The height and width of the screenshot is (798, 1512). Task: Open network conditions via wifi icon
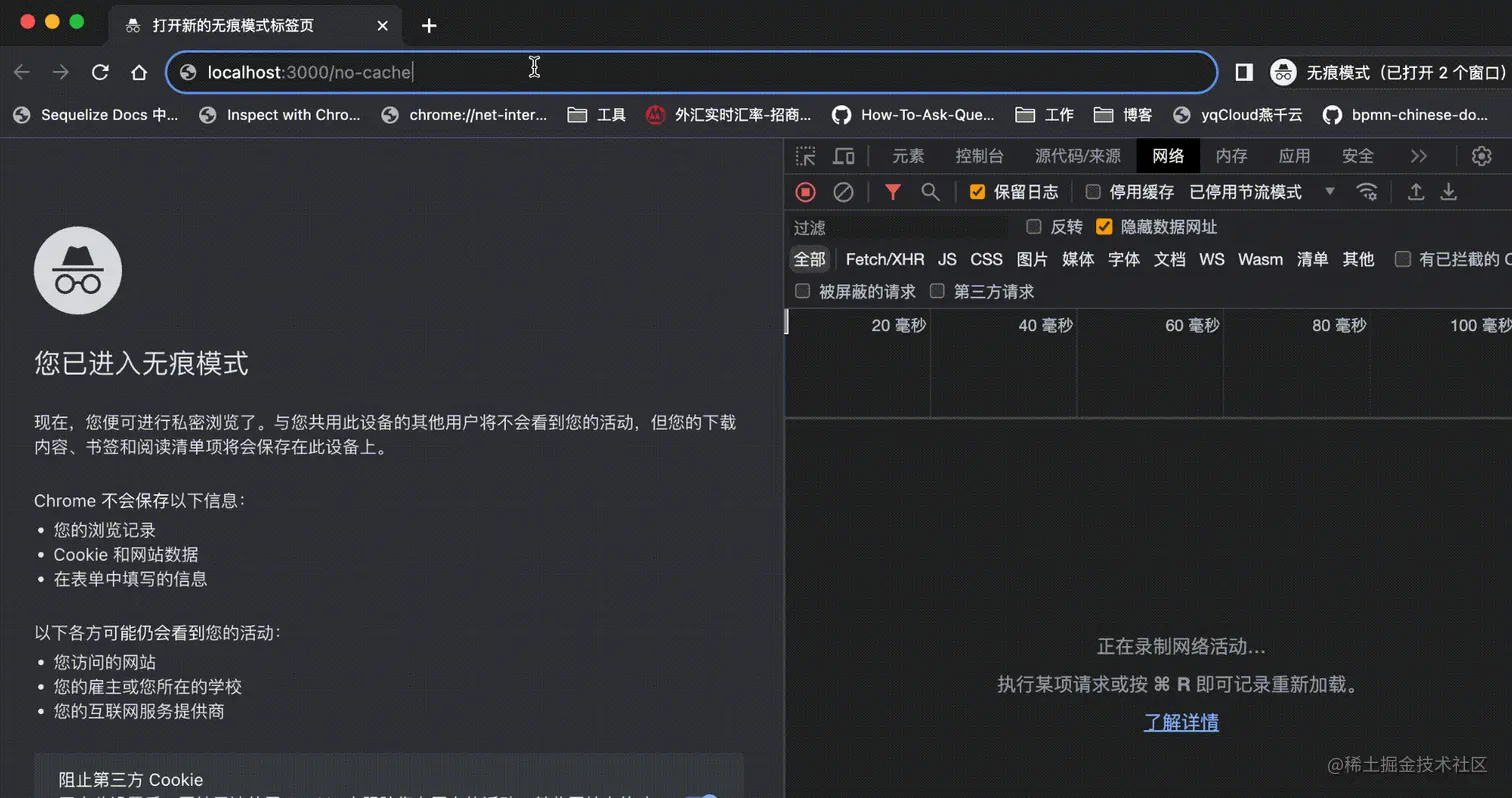click(1367, 191)
